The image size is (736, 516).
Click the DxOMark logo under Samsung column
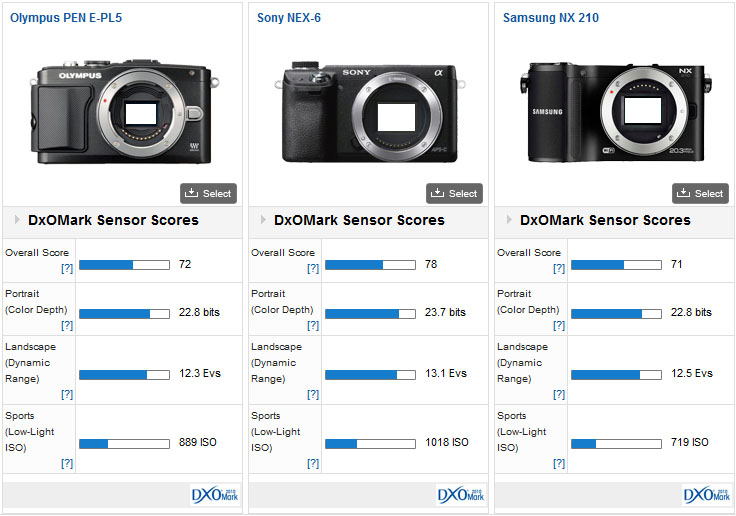click(707, 495)
